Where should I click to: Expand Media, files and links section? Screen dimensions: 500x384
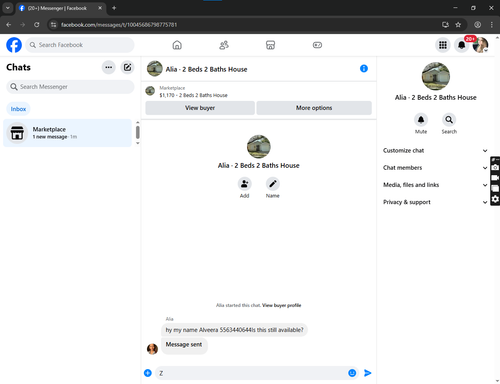435,185
